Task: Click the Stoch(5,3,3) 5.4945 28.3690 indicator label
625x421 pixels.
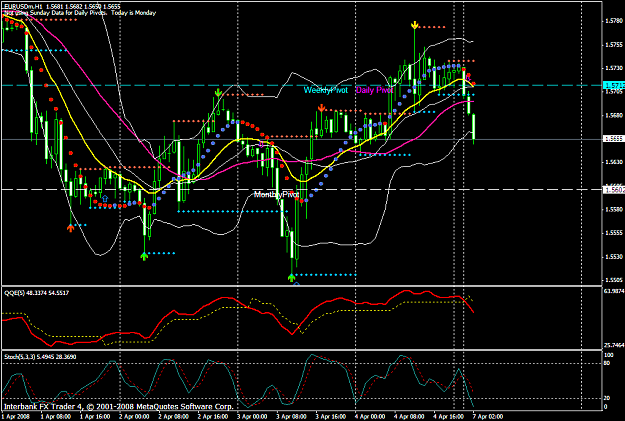Action: 40,357
